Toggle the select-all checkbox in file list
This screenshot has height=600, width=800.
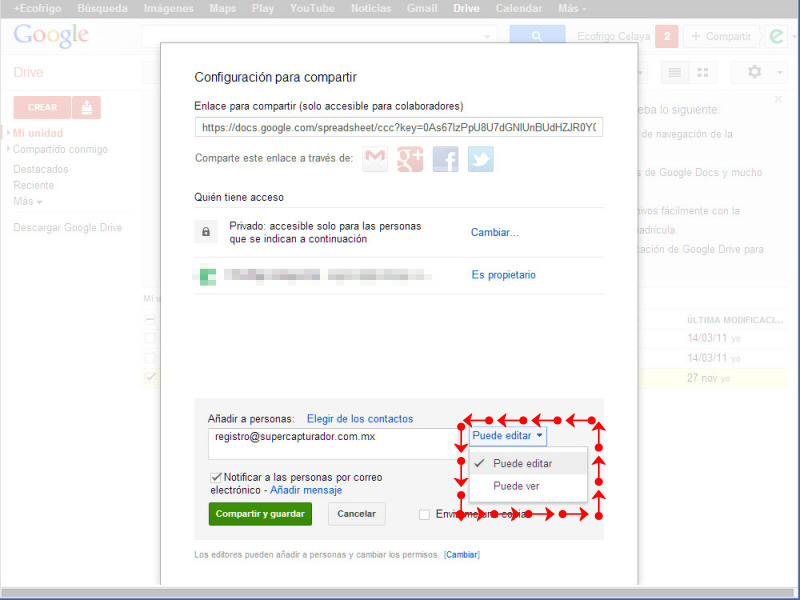(149, 320)
